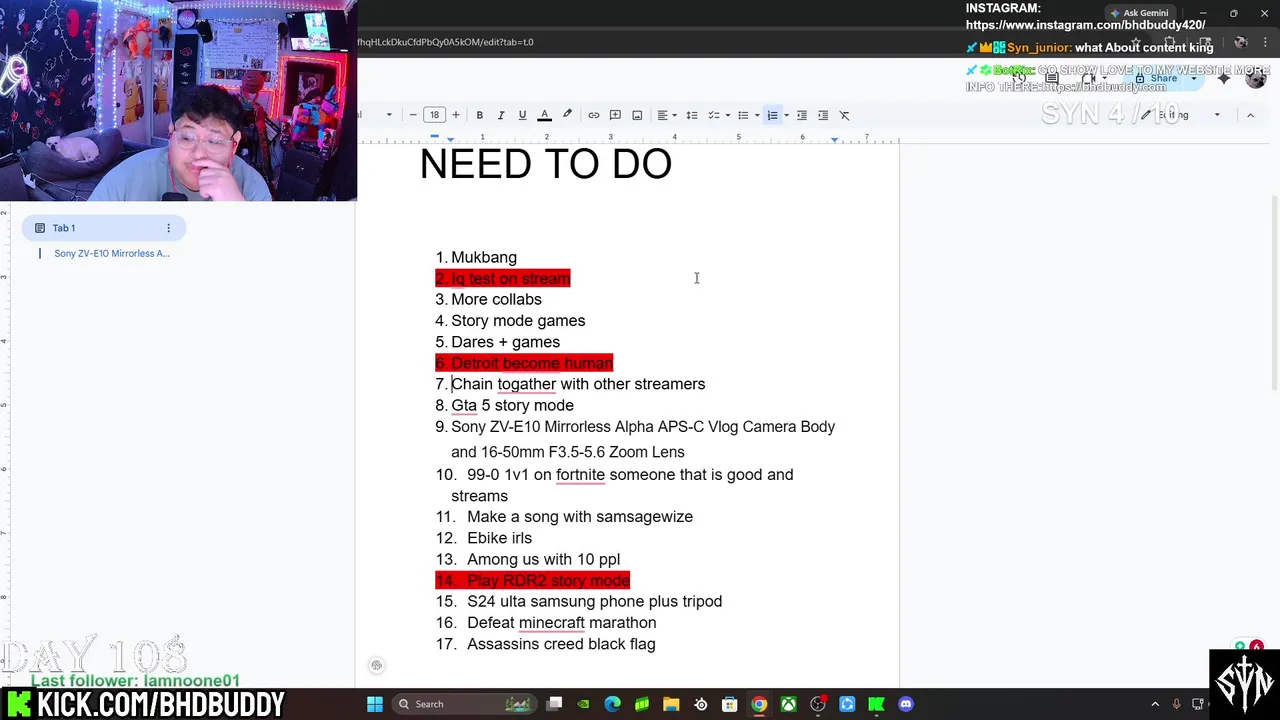Click the Share button
Image resolution: width=1280 pixels, height=720 pixels.
(x=1157, y=78)
